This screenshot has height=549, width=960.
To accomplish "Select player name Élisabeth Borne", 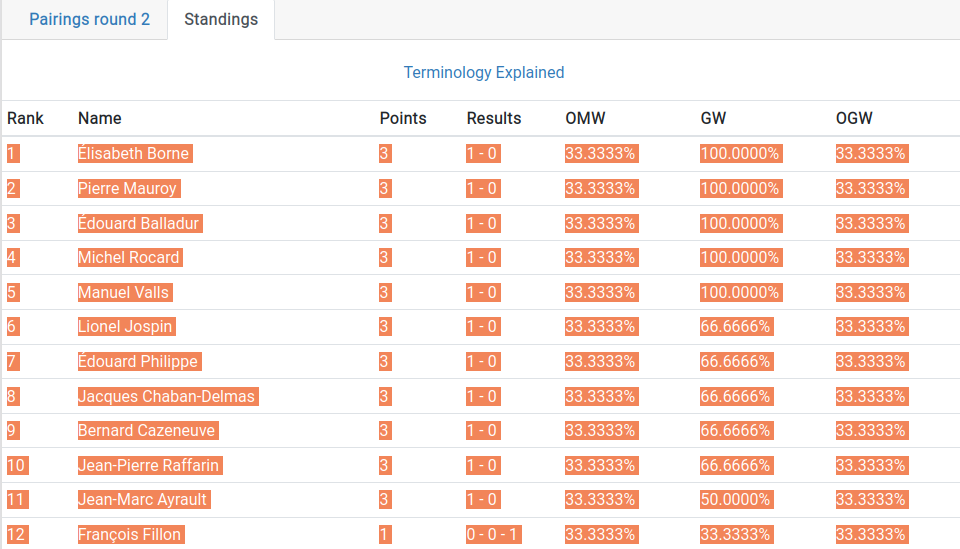I will tap(134, 154).
